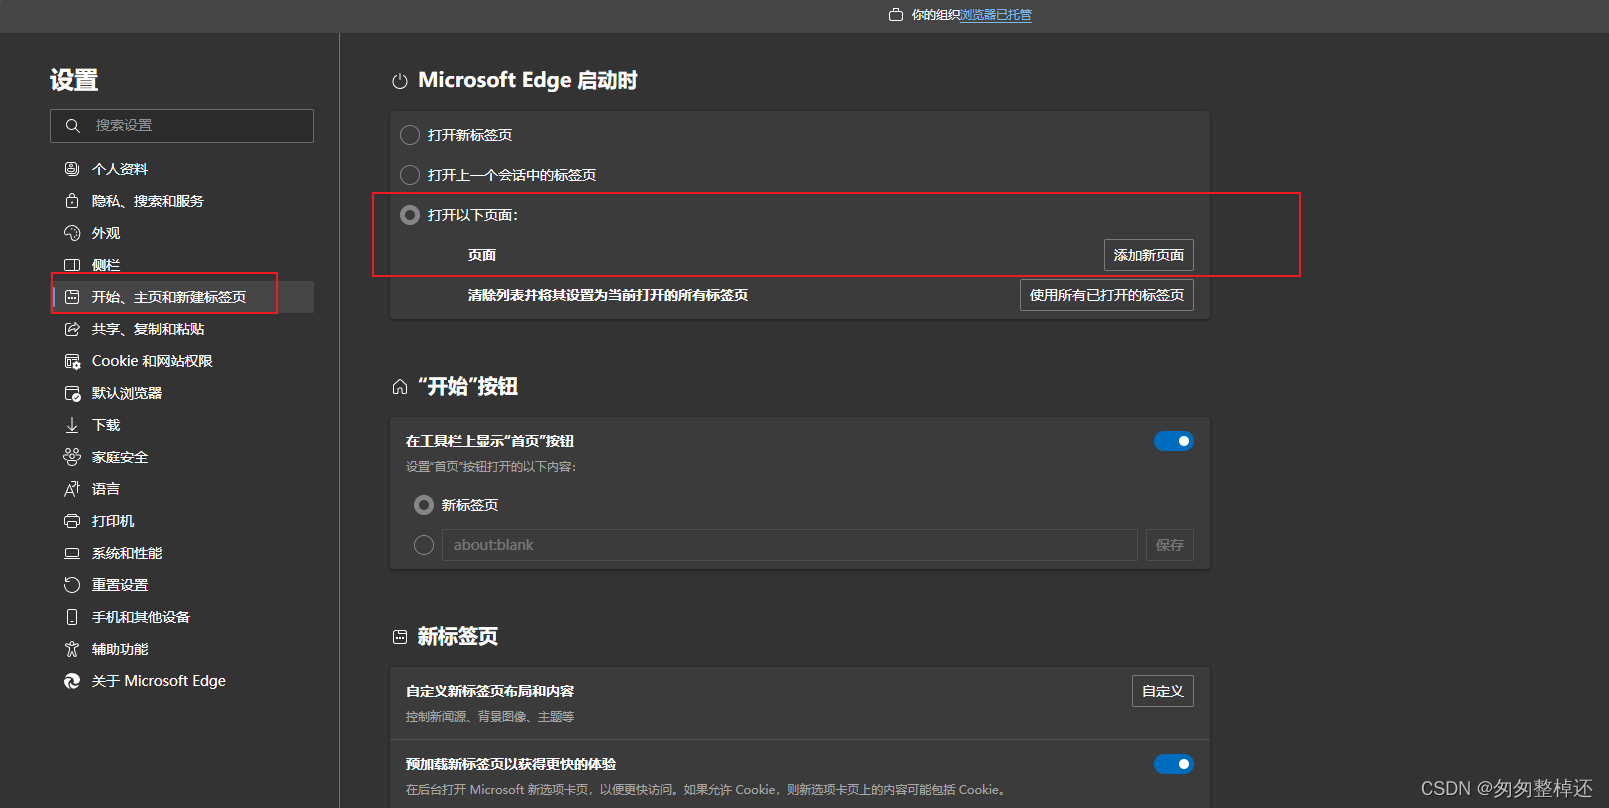This screenshot has width=1609, height=808.
Task: Click the share icon beside 共享、复制和粘贴
Action: (x=72, y=329)
